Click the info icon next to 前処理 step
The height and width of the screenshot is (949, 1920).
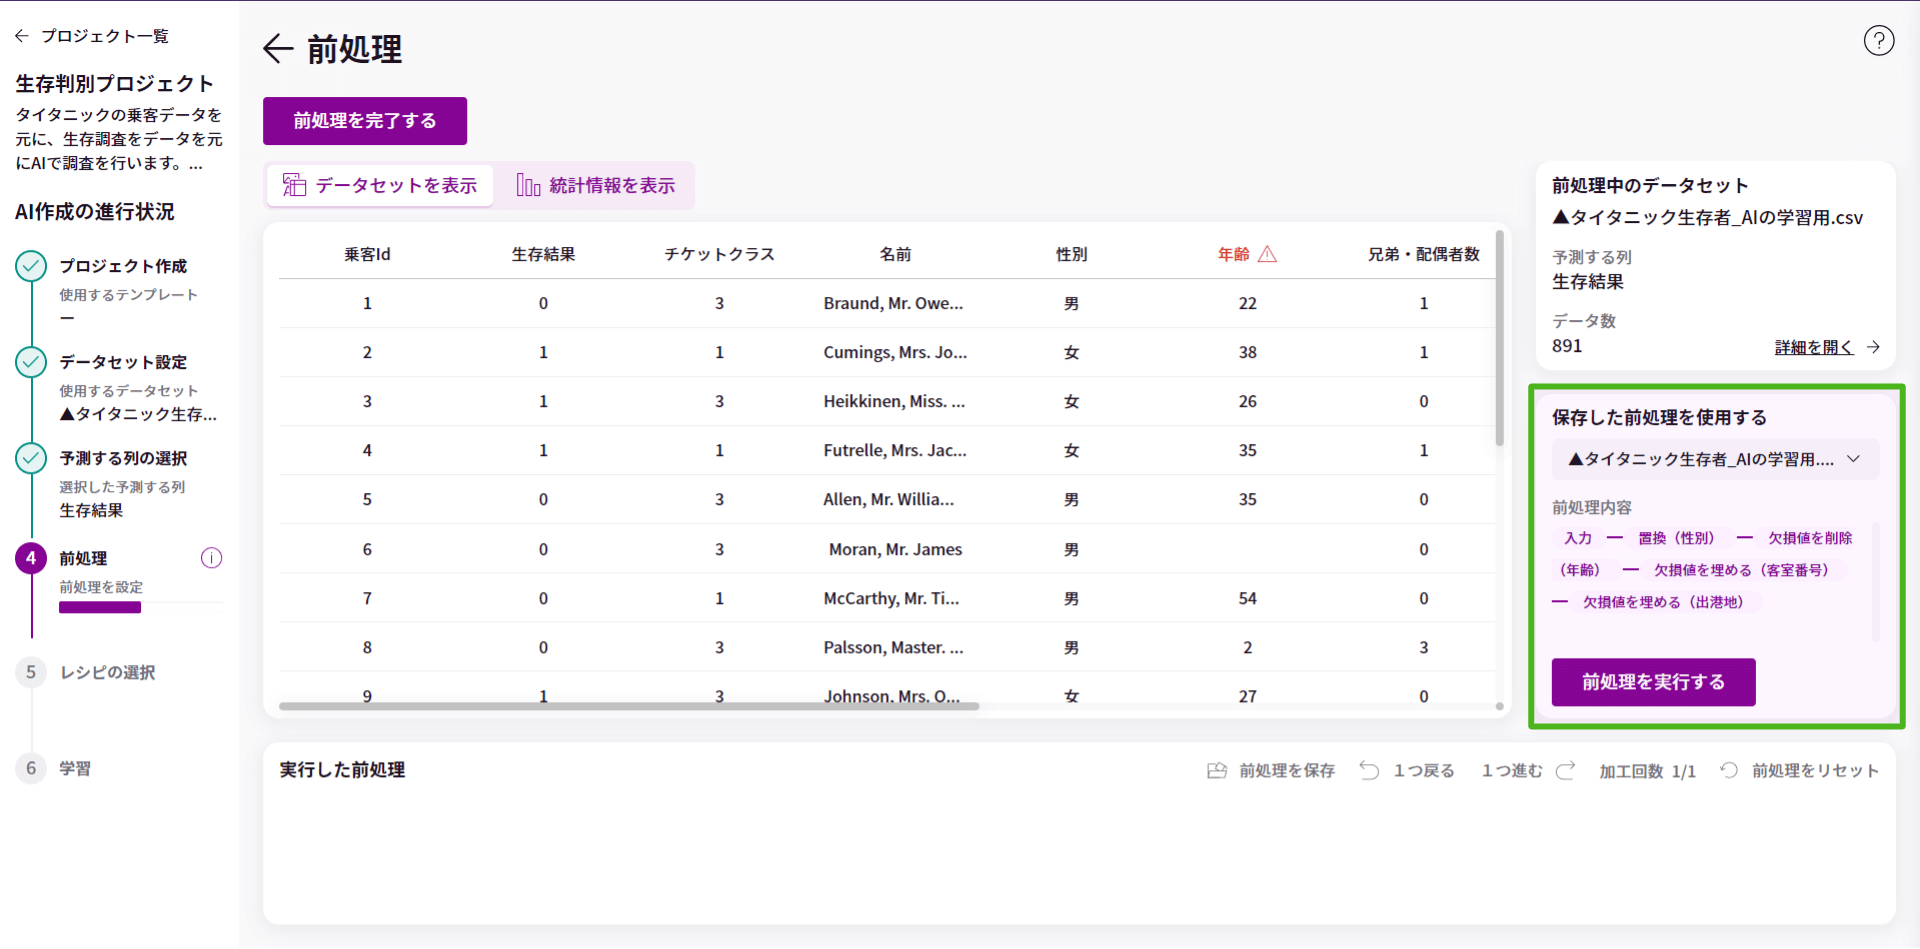pos(211,558)
